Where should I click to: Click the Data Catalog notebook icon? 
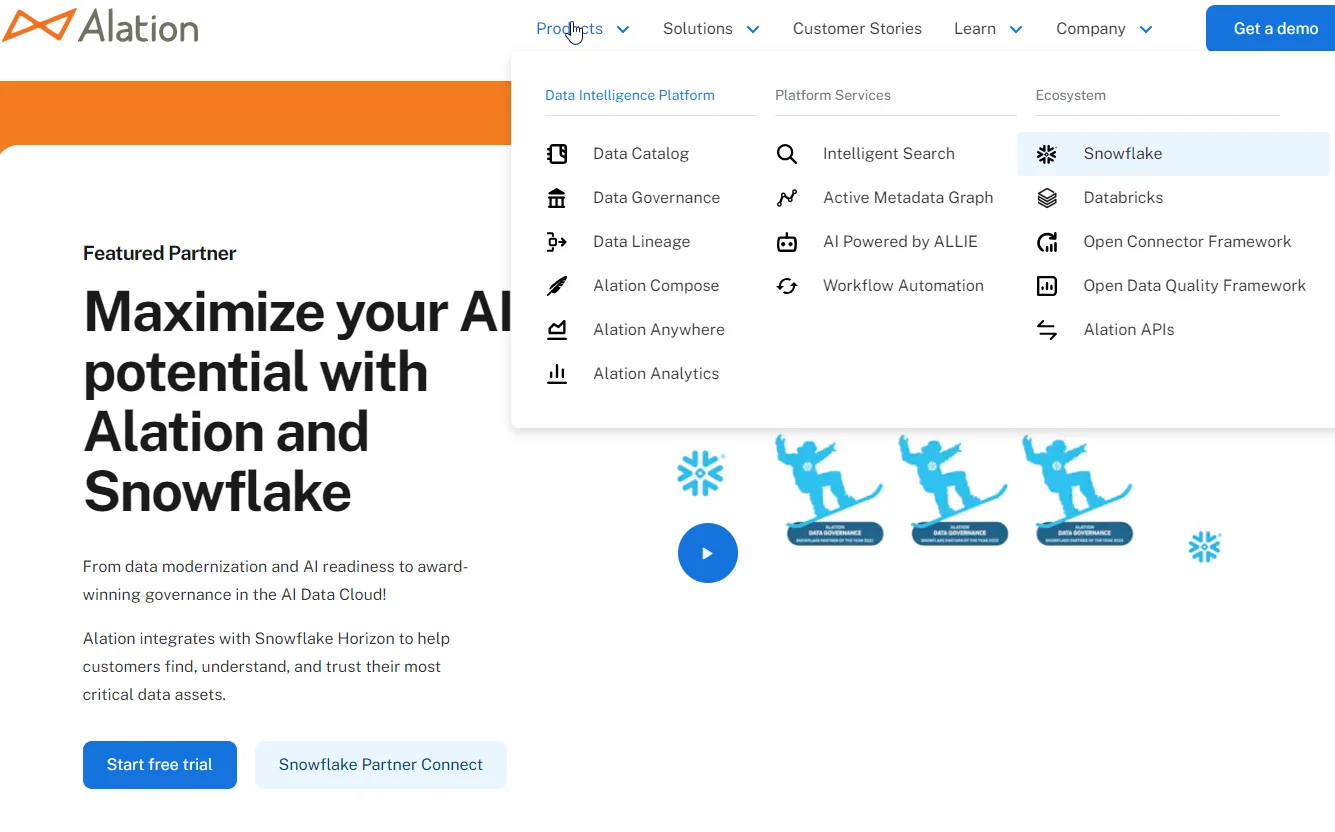point(557,154)
